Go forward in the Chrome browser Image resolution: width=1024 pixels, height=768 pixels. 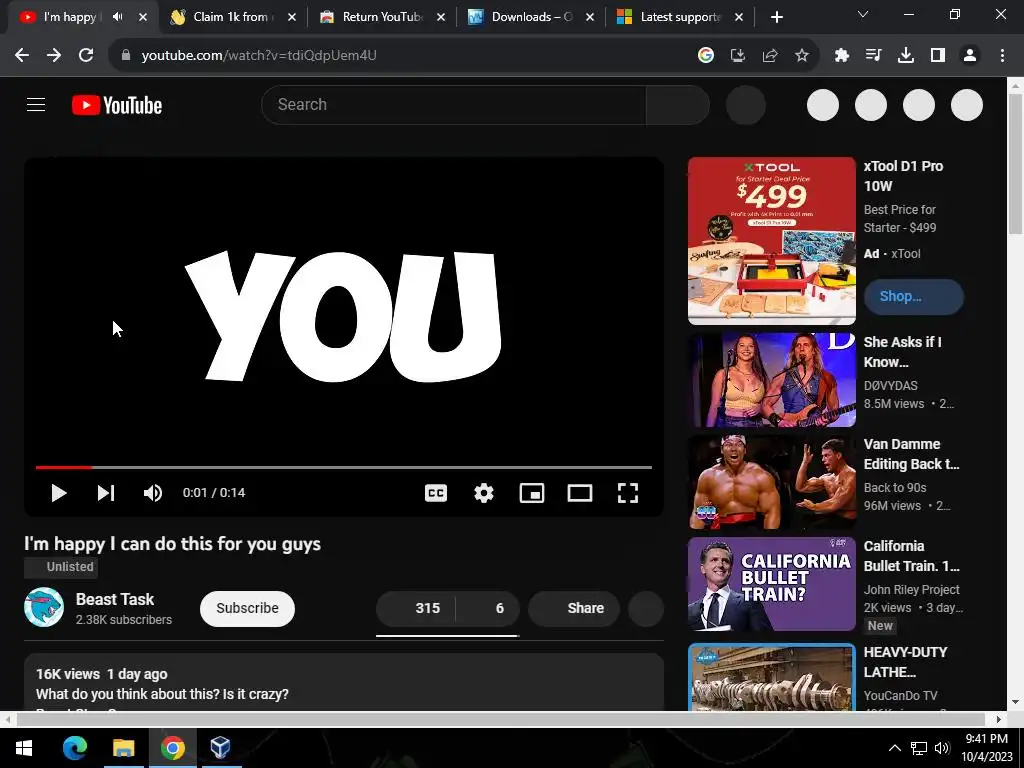point(54,56)
